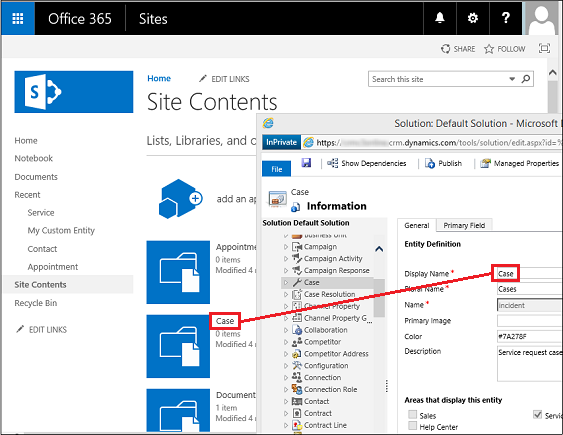Expand the Competitor tree node

point(286,342)
